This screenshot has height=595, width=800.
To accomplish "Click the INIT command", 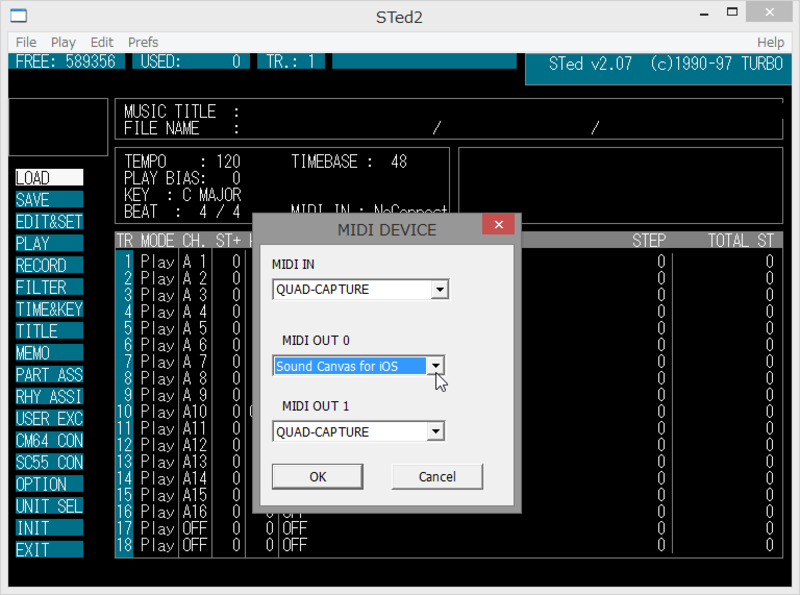I will 49,528.
